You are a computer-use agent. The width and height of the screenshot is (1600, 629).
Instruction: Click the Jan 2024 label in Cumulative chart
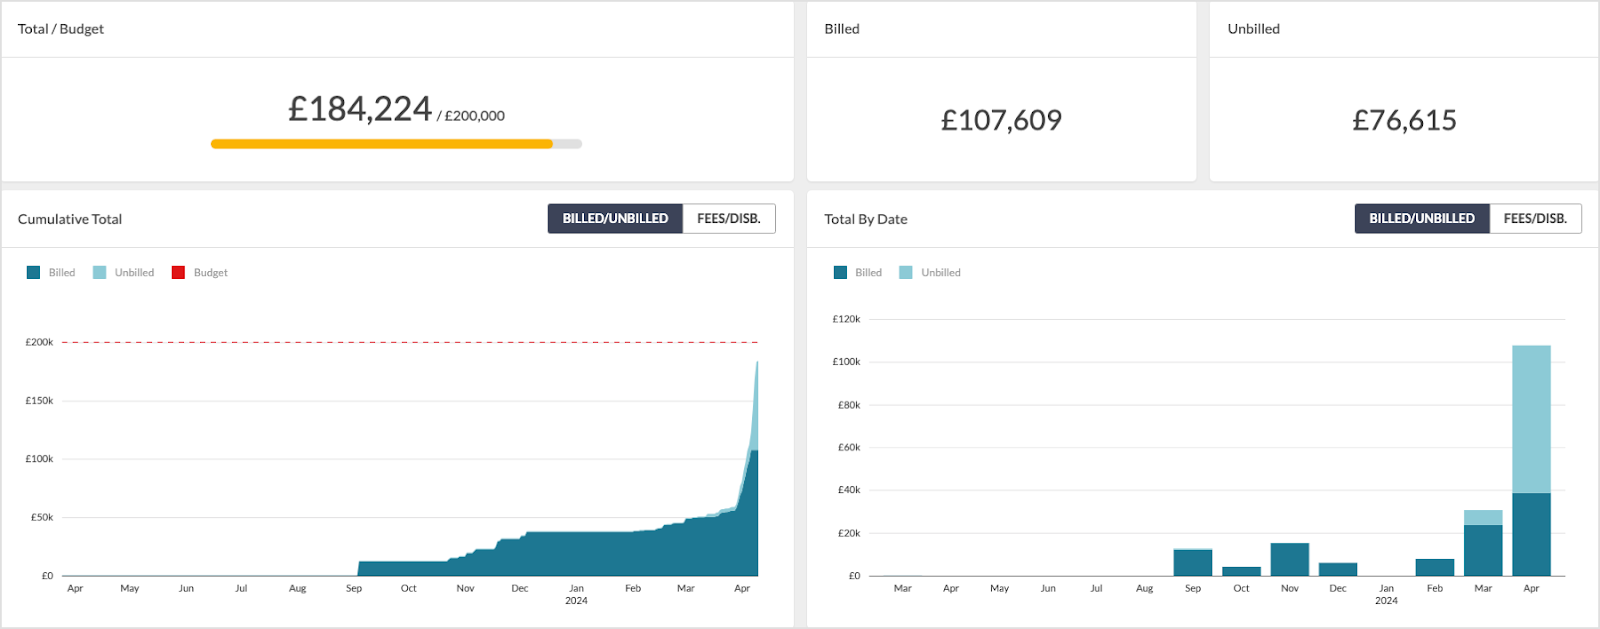577,594
